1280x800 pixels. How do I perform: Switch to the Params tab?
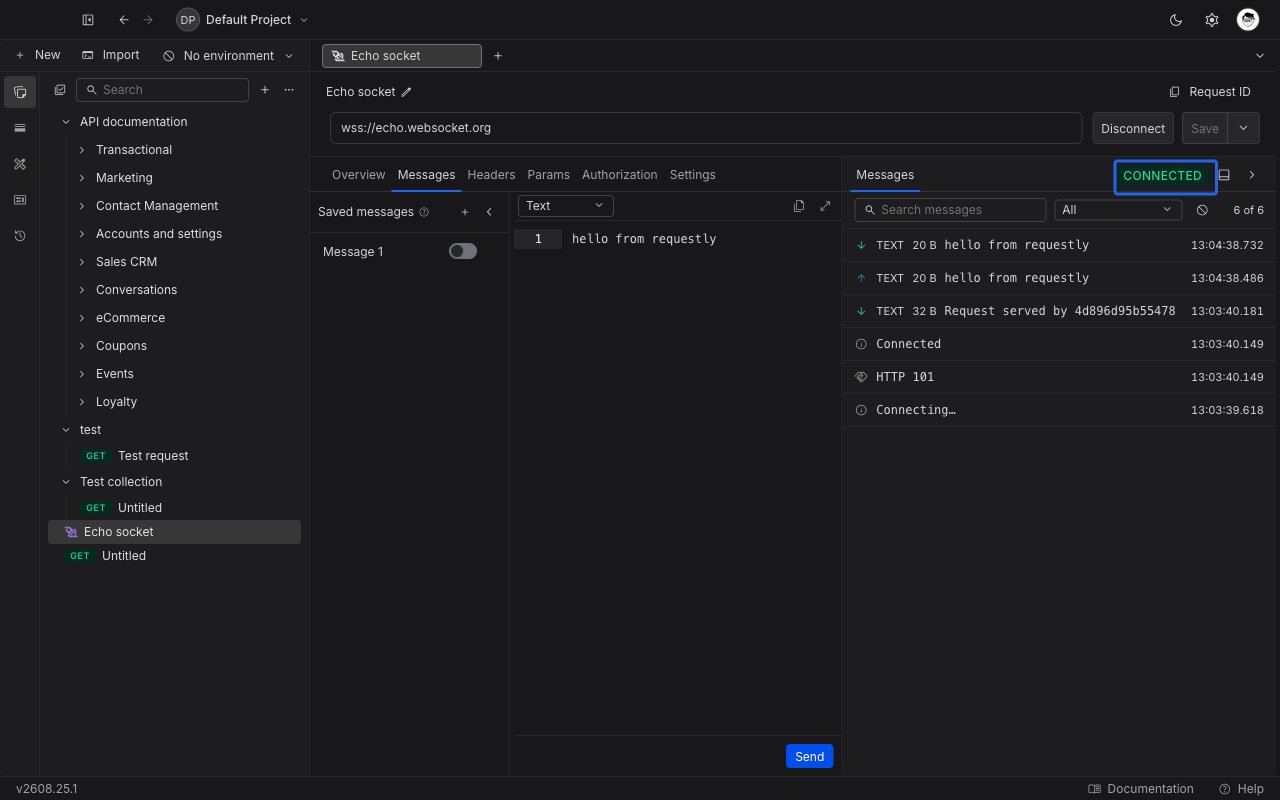pyautogui.click(x=548, y=175)
